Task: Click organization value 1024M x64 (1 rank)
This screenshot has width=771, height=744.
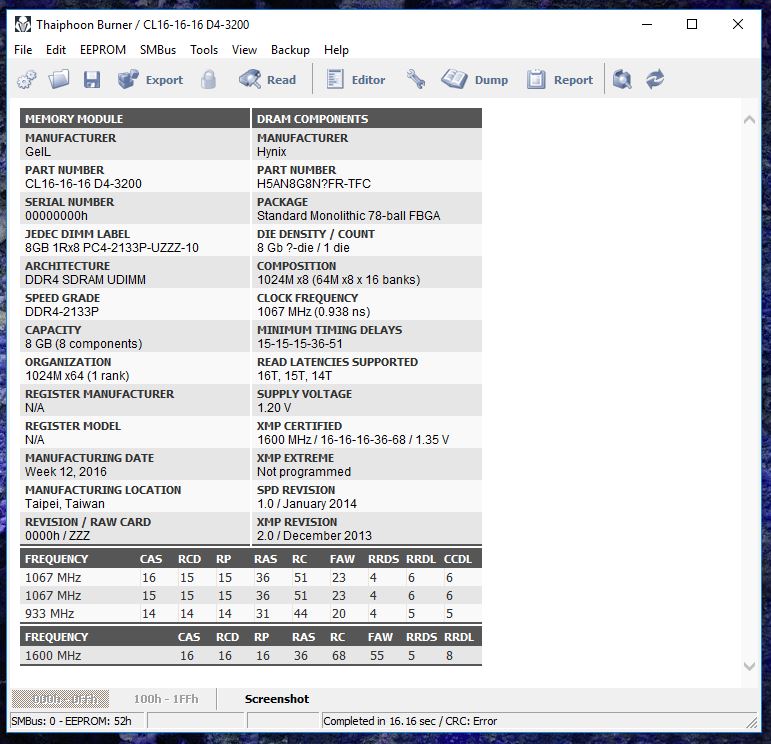Action: click(x=77, y=375)
